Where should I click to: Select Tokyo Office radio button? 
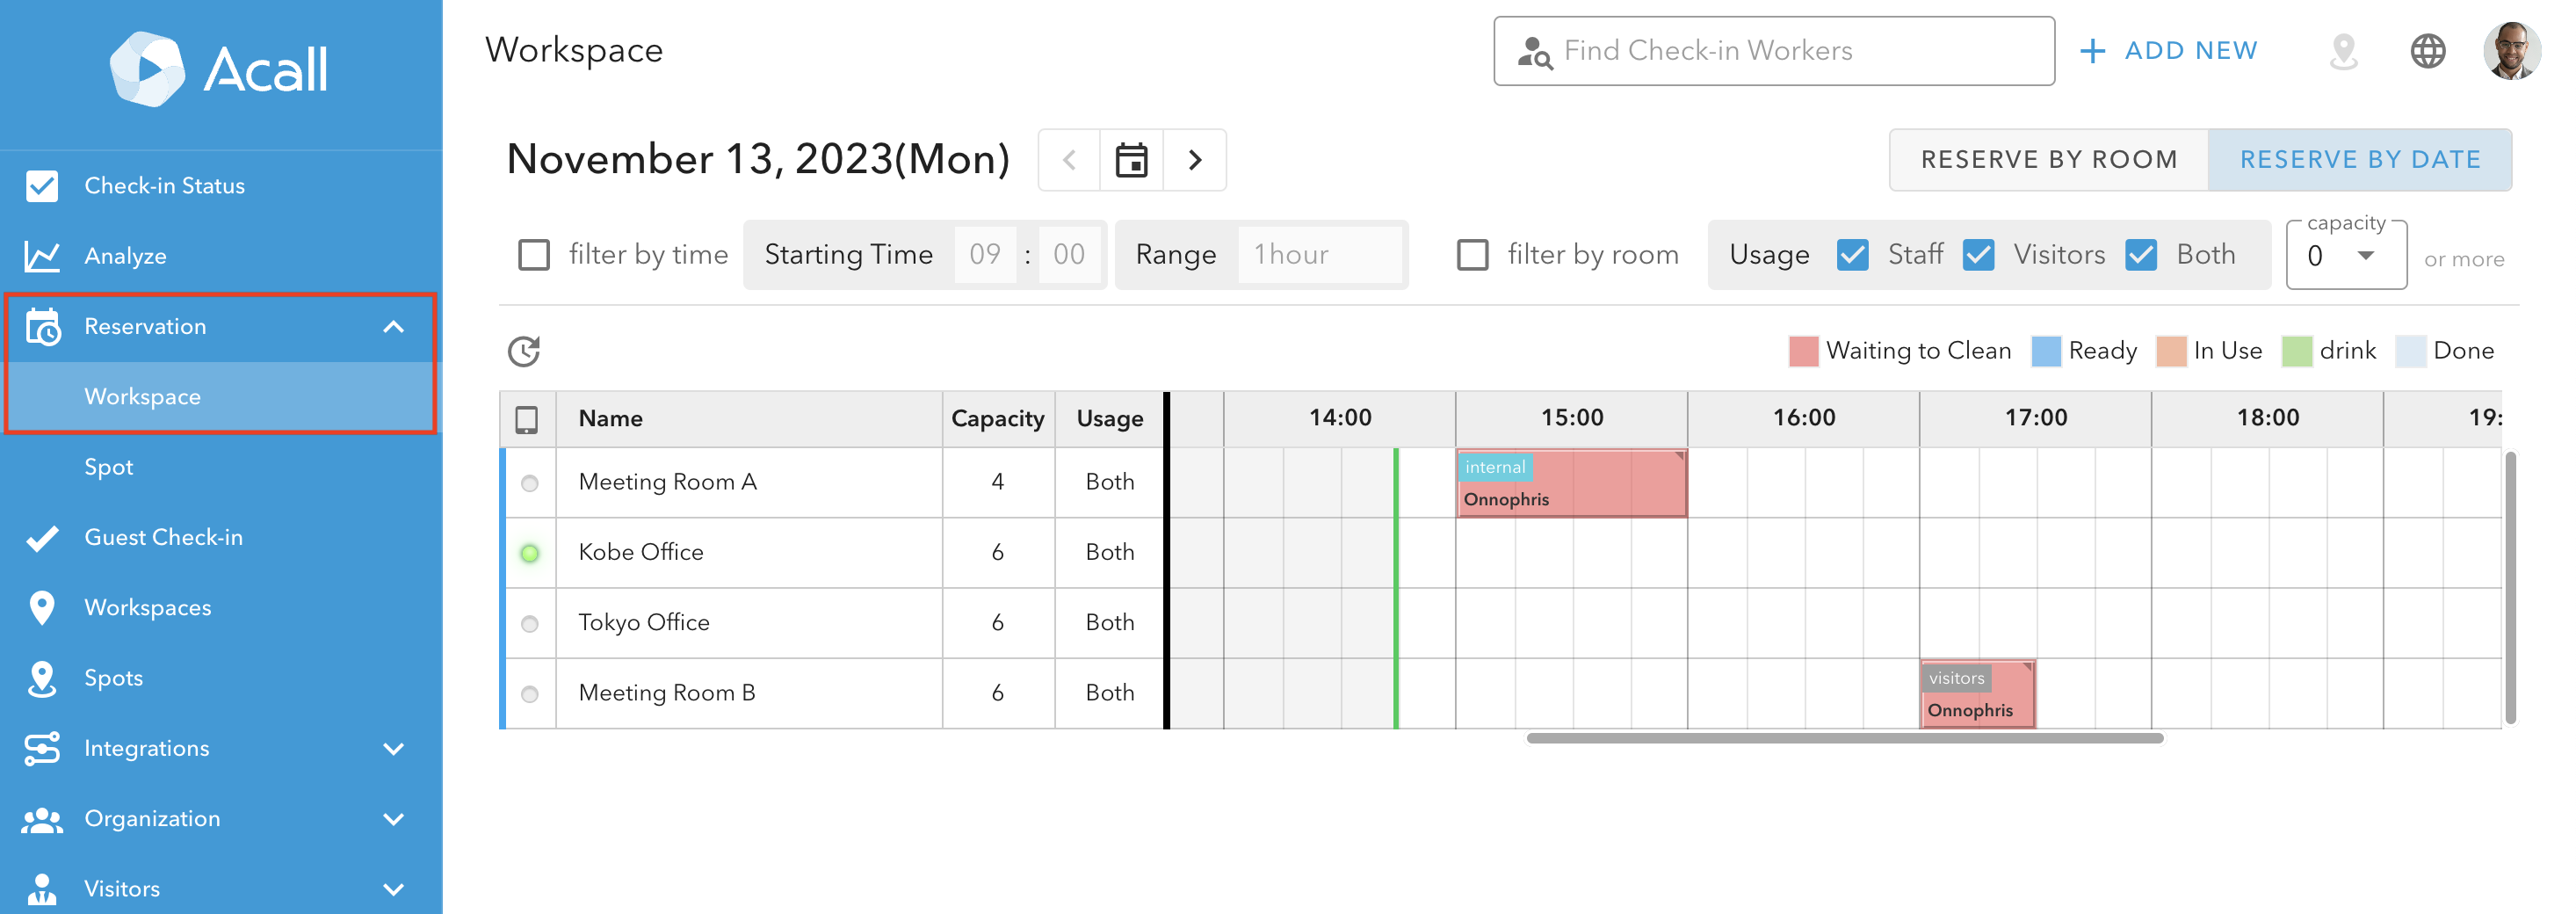pyautogui.click(x=530, y=624)
